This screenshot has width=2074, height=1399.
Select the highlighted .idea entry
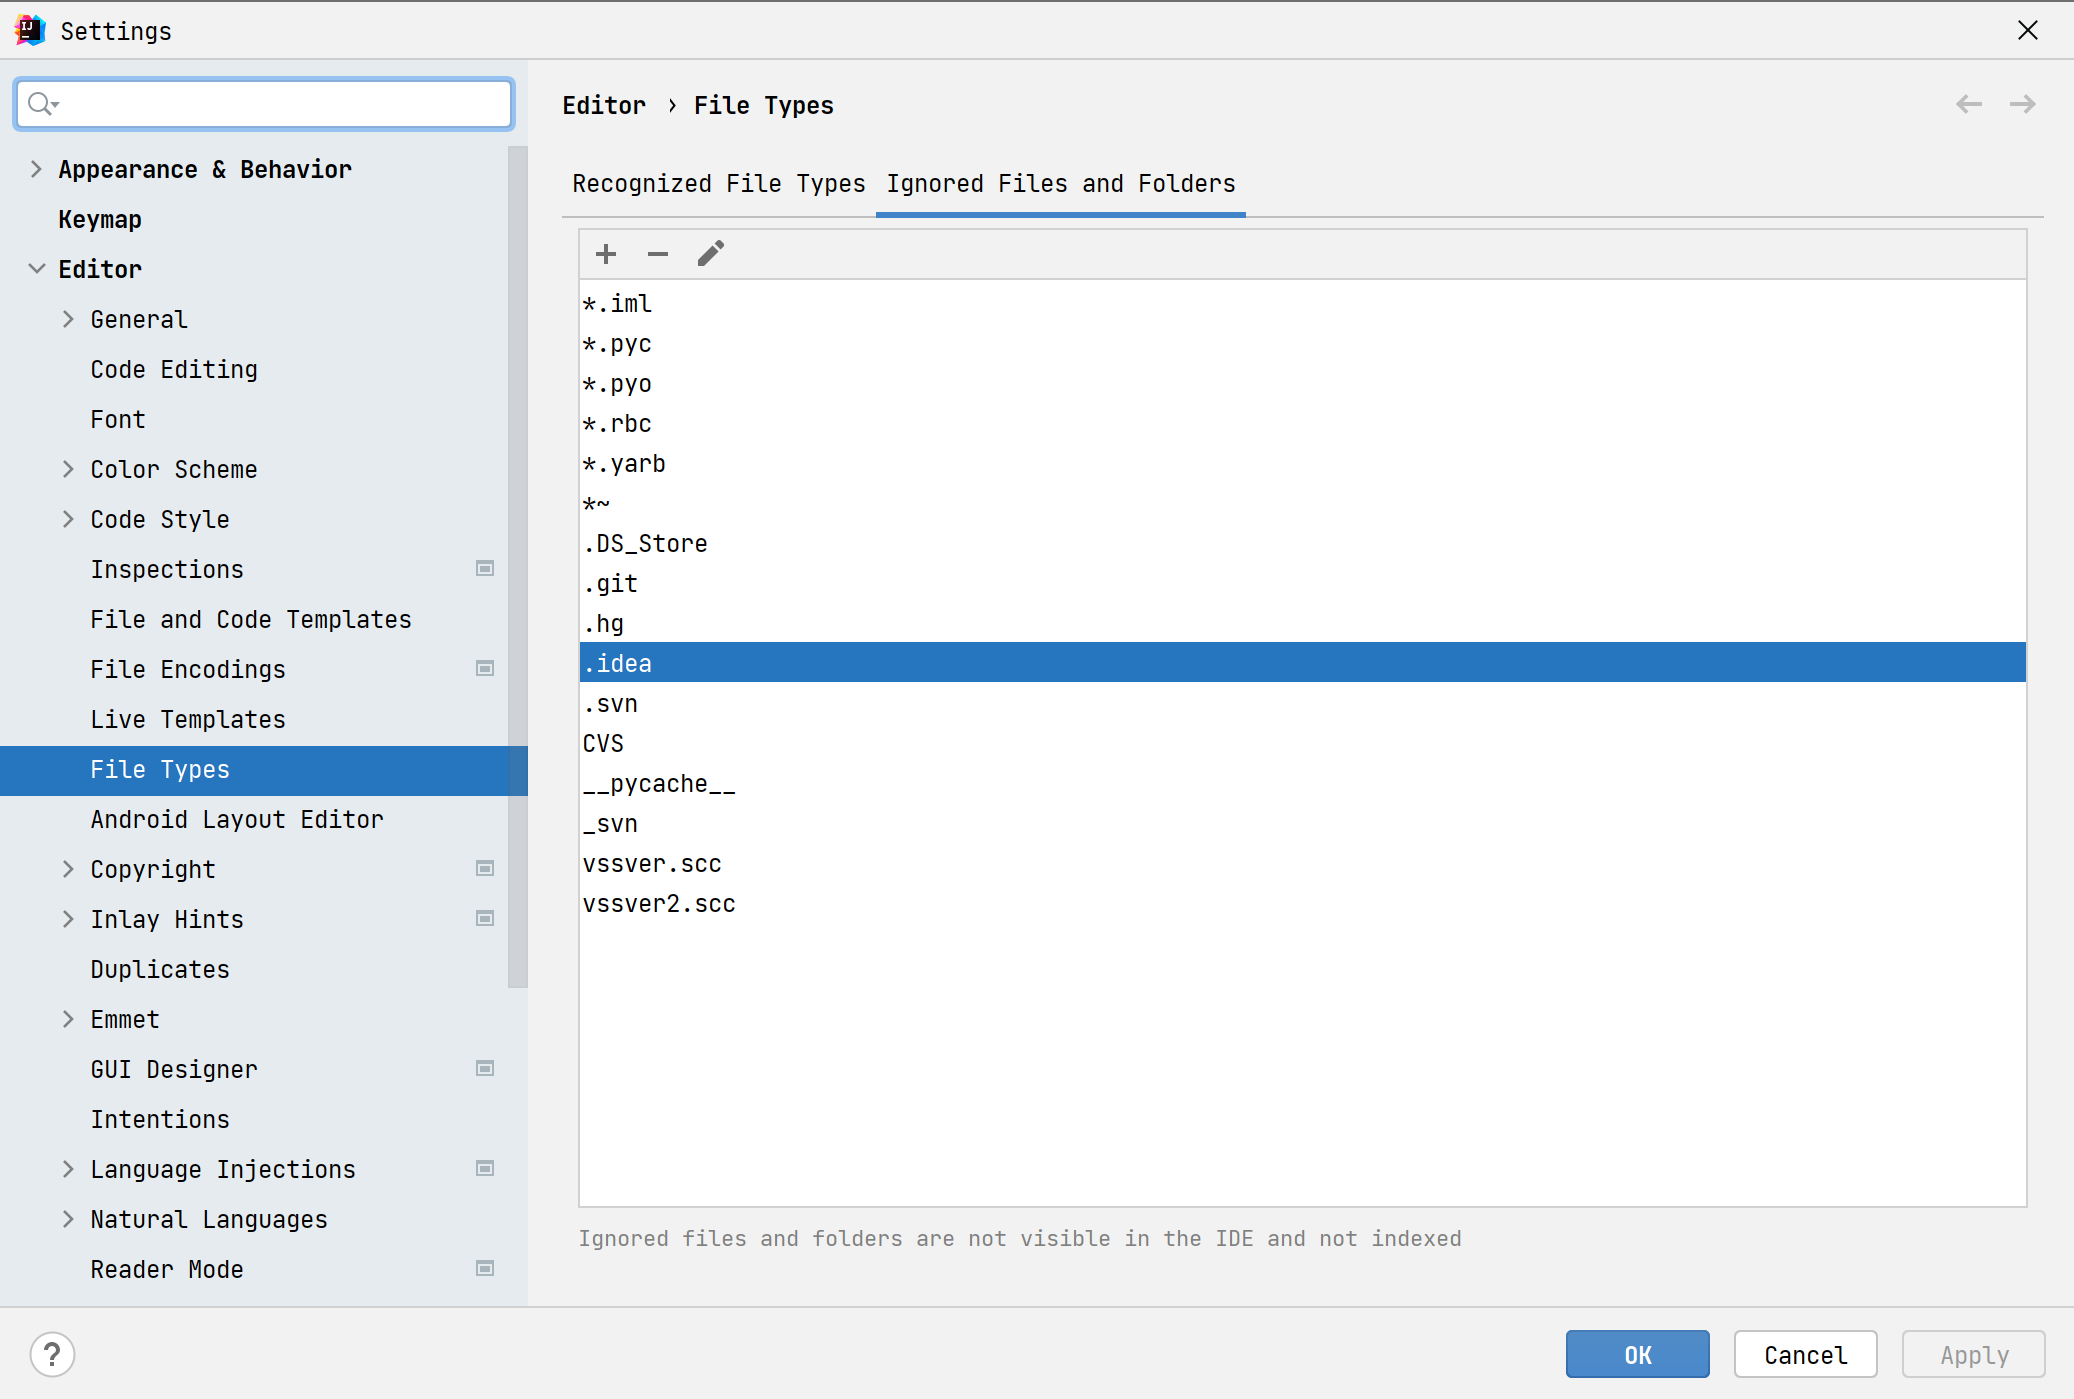tap(1303, 663)
